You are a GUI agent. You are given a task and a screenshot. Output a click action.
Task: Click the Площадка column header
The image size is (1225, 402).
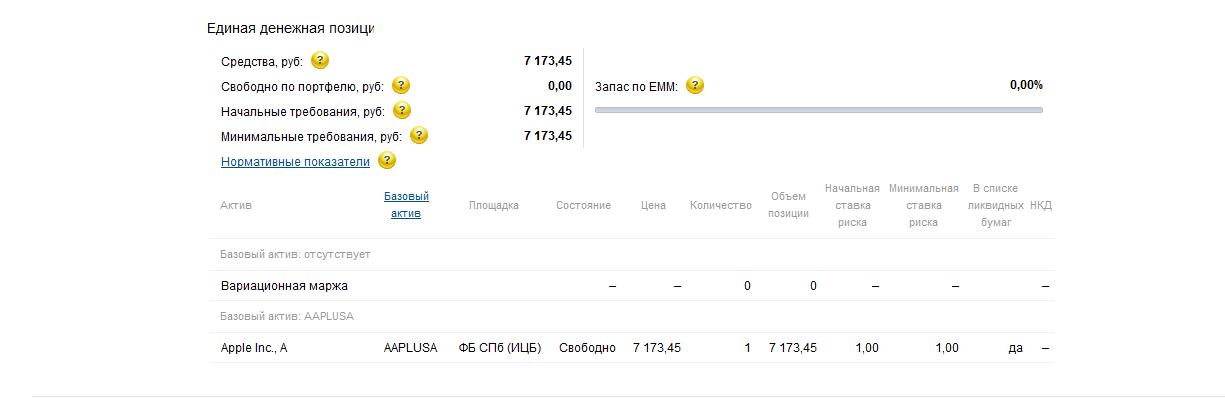click(x=494, y=206)
